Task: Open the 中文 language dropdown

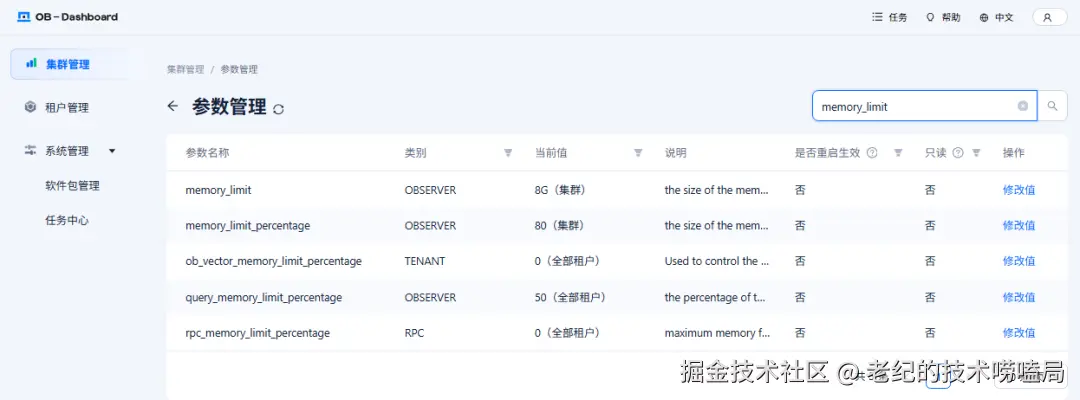Action: pos(996,17)
